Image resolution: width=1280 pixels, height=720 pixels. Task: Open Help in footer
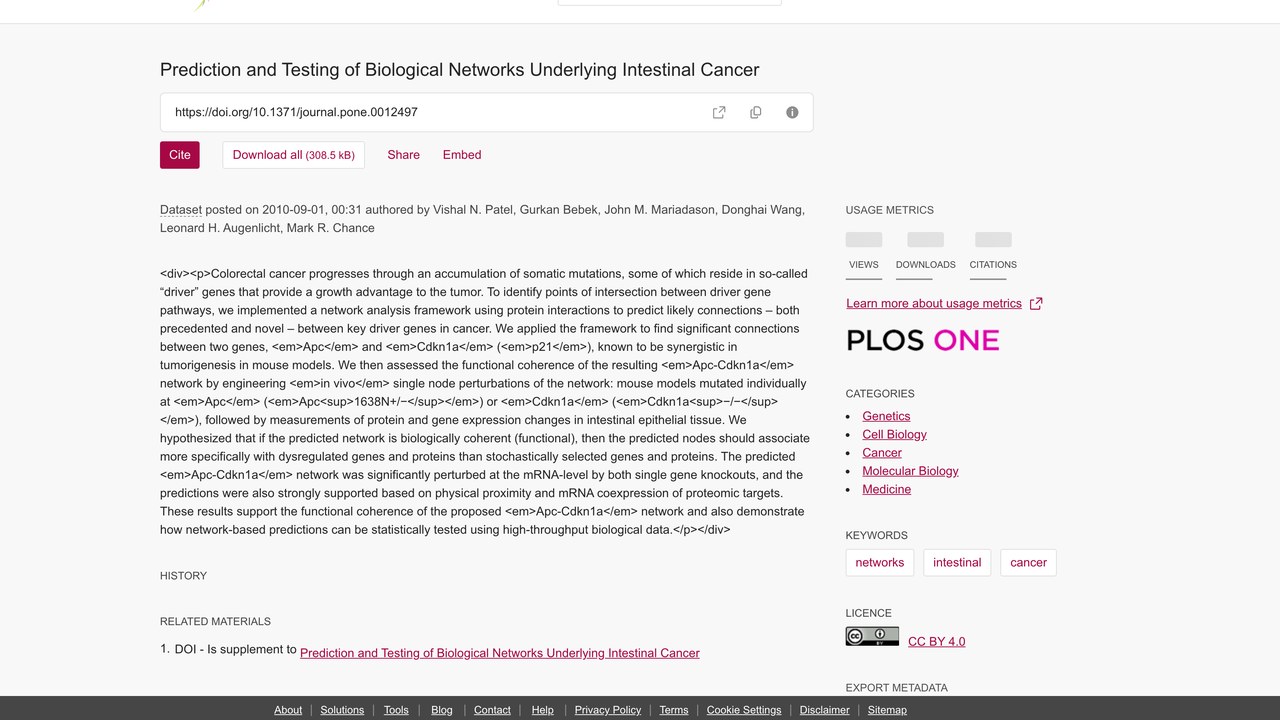(542, 710)
